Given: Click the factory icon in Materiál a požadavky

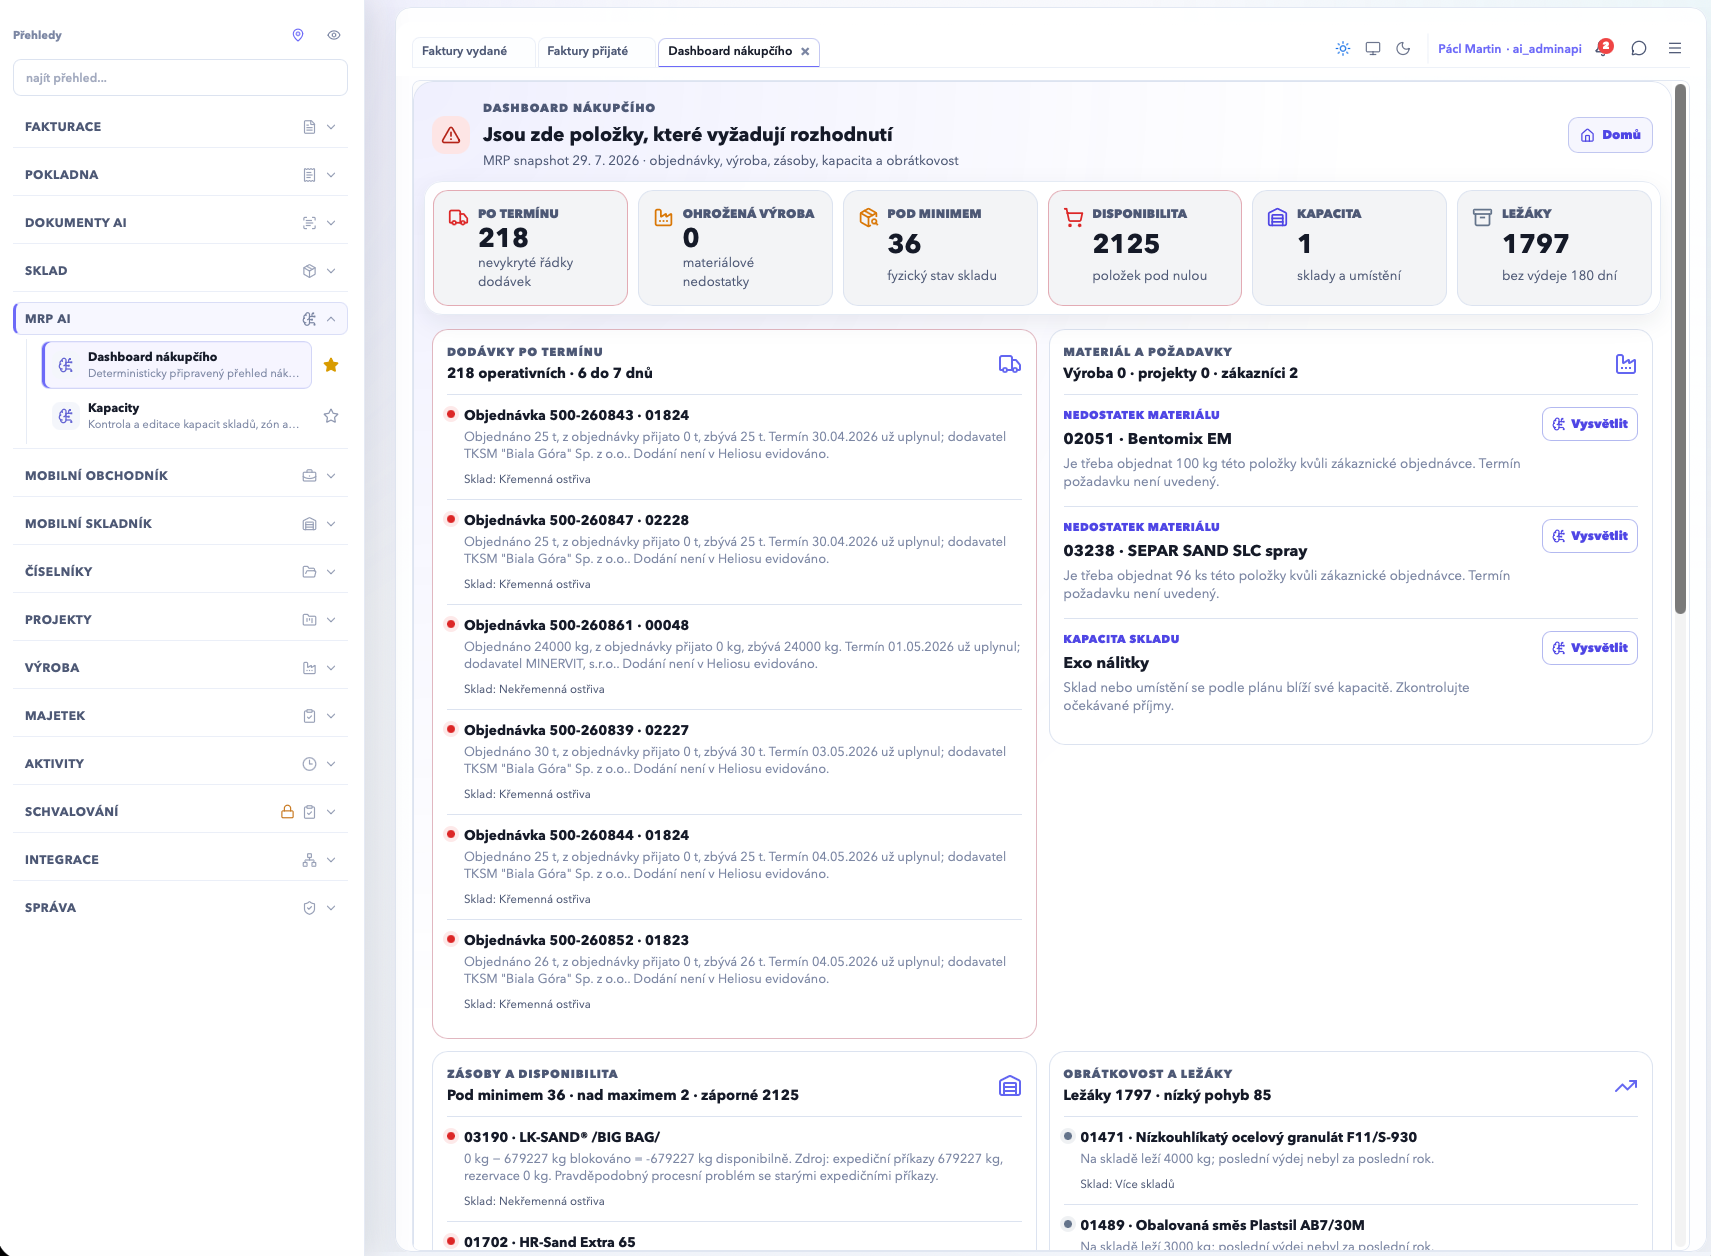Looking at the screenshot, I should [x=1626, y=364].
